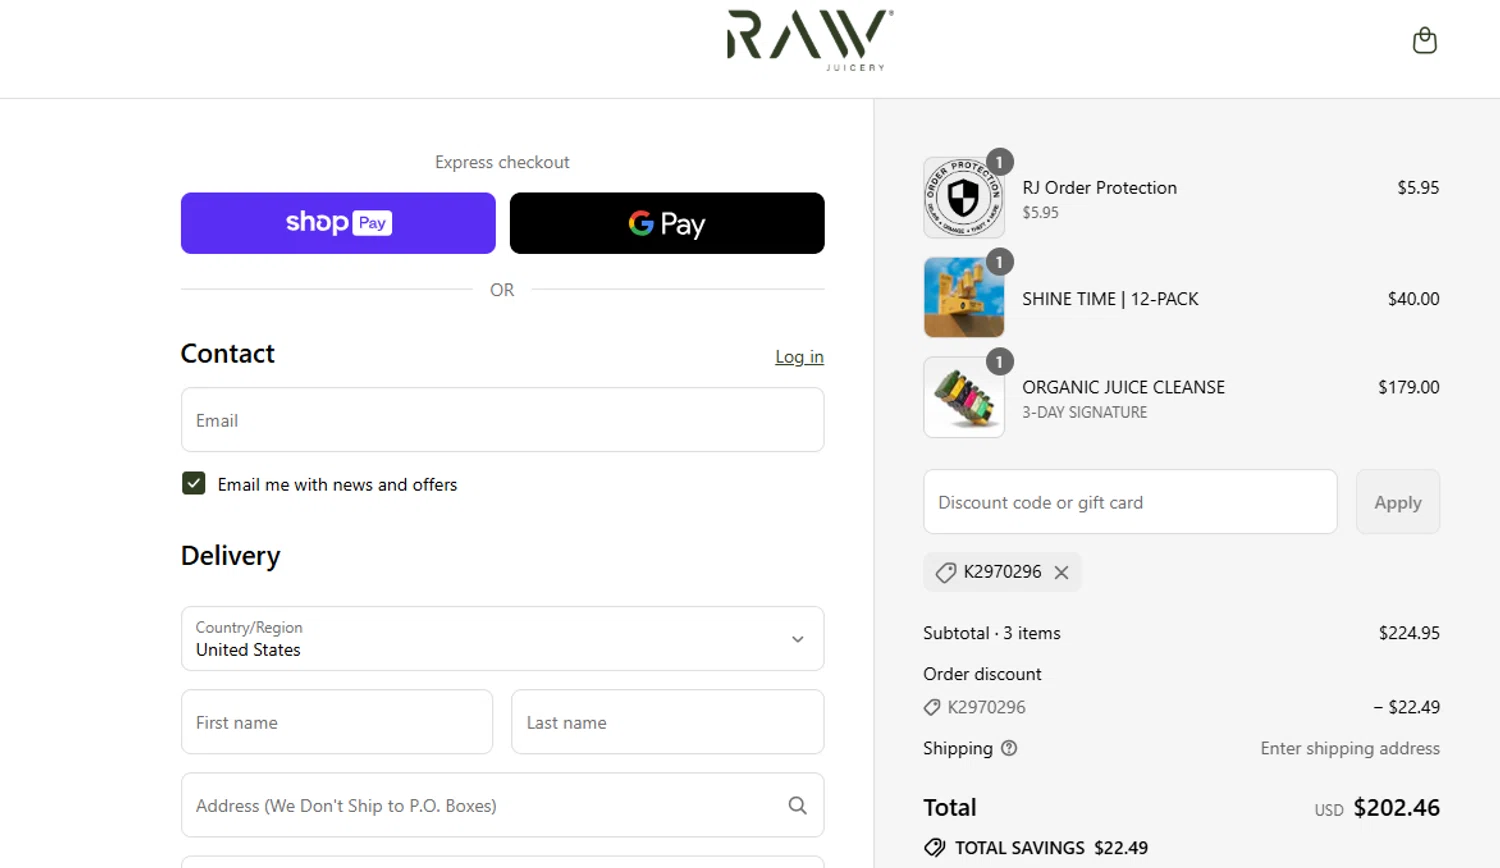The width and height of the screenshot is (1500, 868).
Task: Pay with Shop Pay express checkout
Action: 338,223
